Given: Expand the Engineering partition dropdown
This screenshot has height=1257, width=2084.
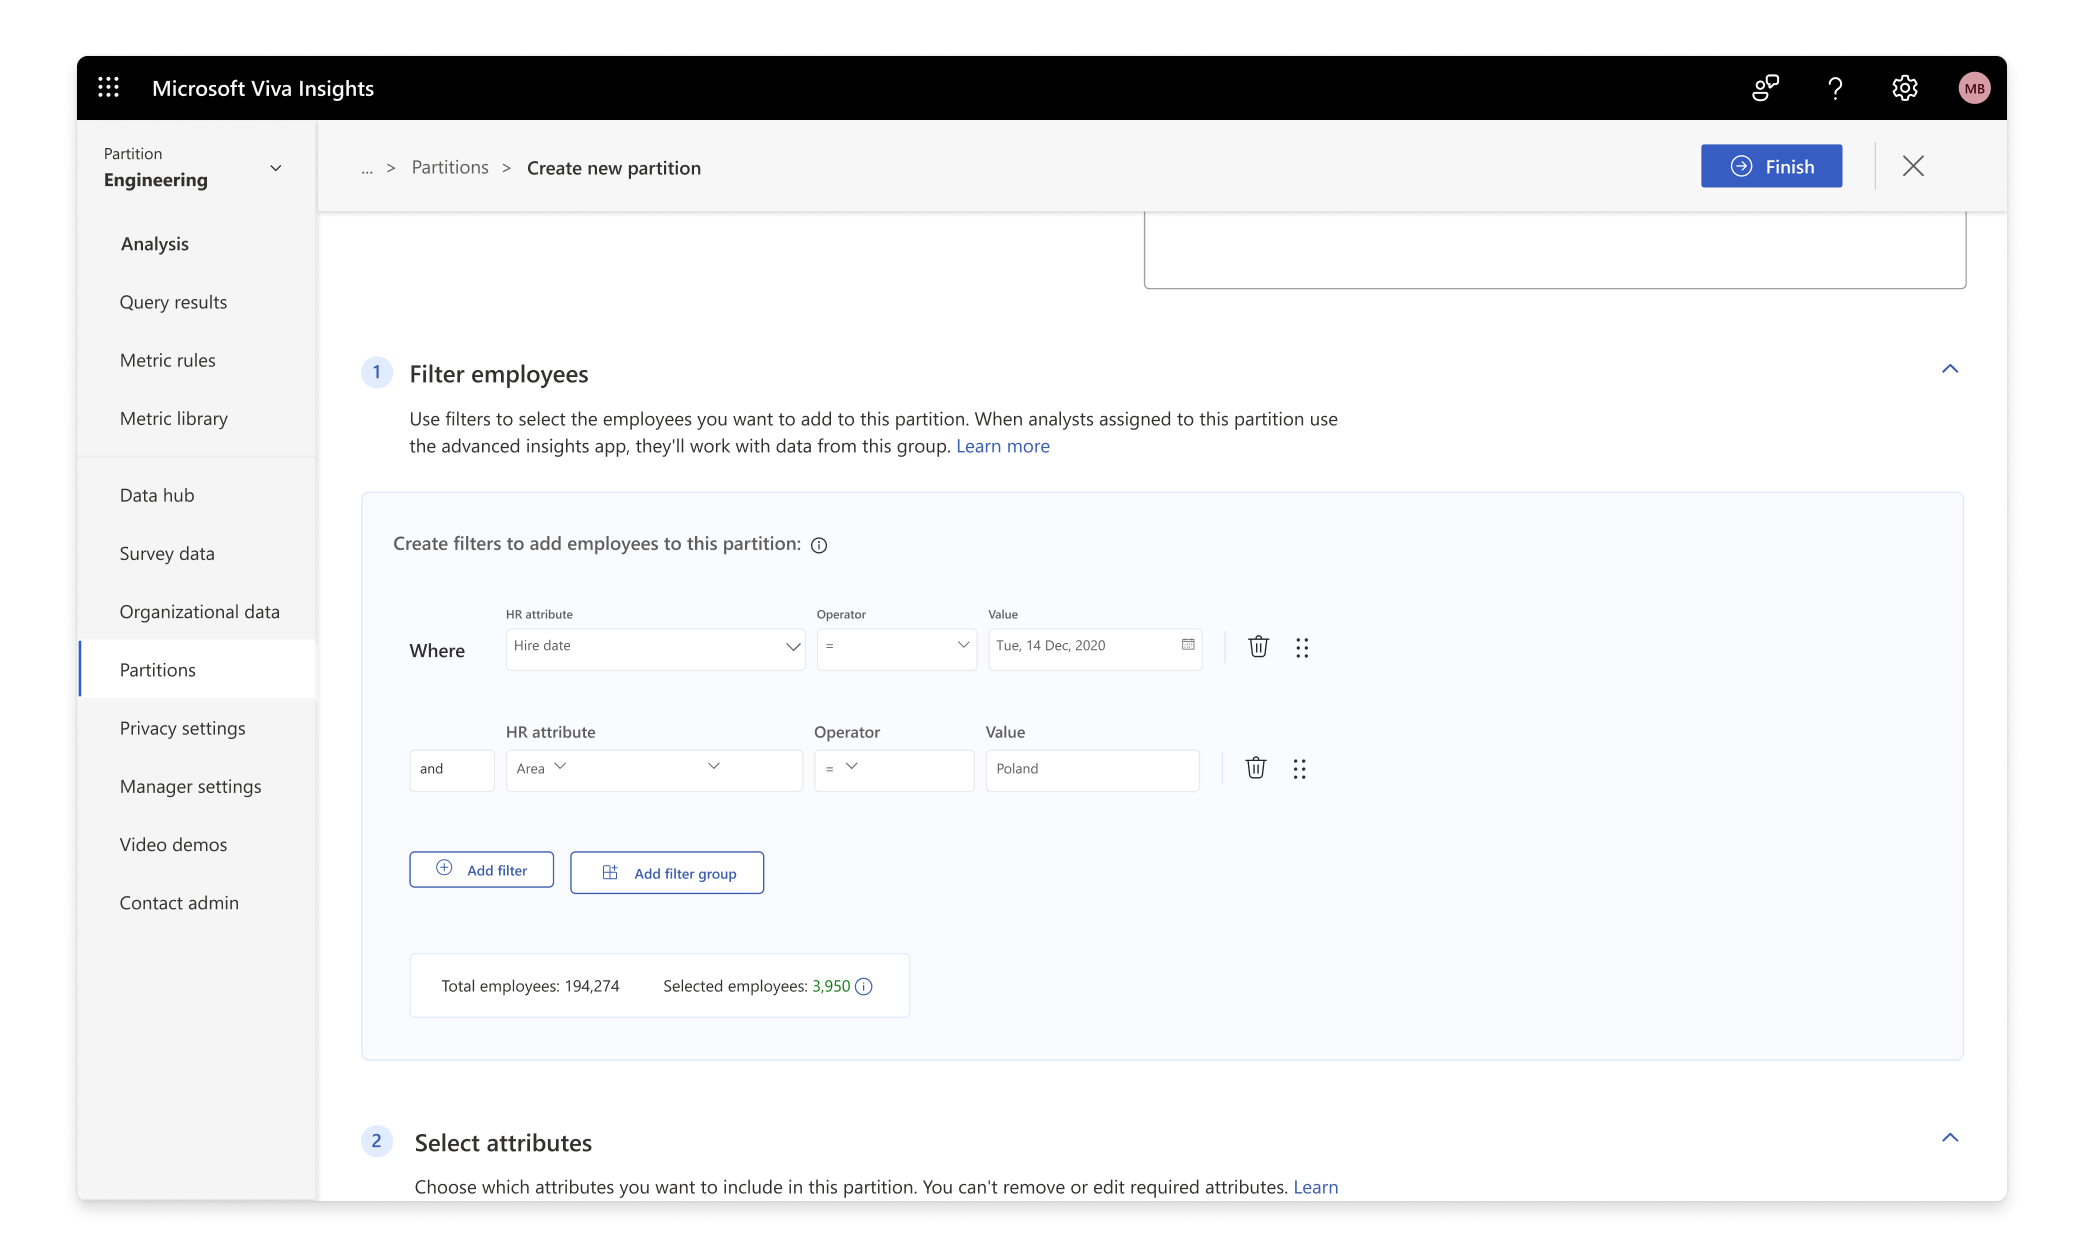Looking at the screenshot, I should [x=276, y=168].
